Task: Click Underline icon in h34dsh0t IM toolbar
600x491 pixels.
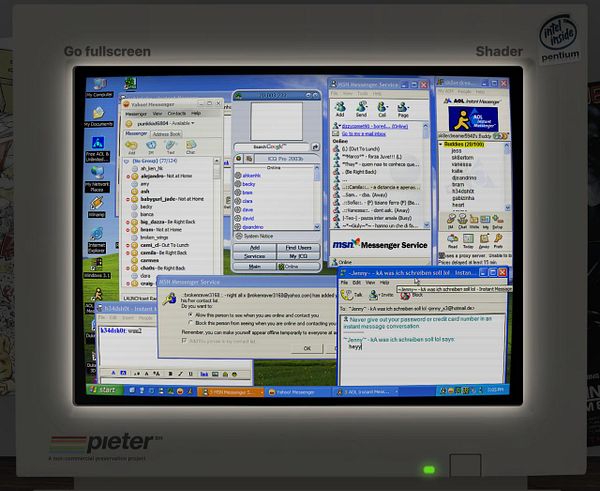Action: pos(190,374)
